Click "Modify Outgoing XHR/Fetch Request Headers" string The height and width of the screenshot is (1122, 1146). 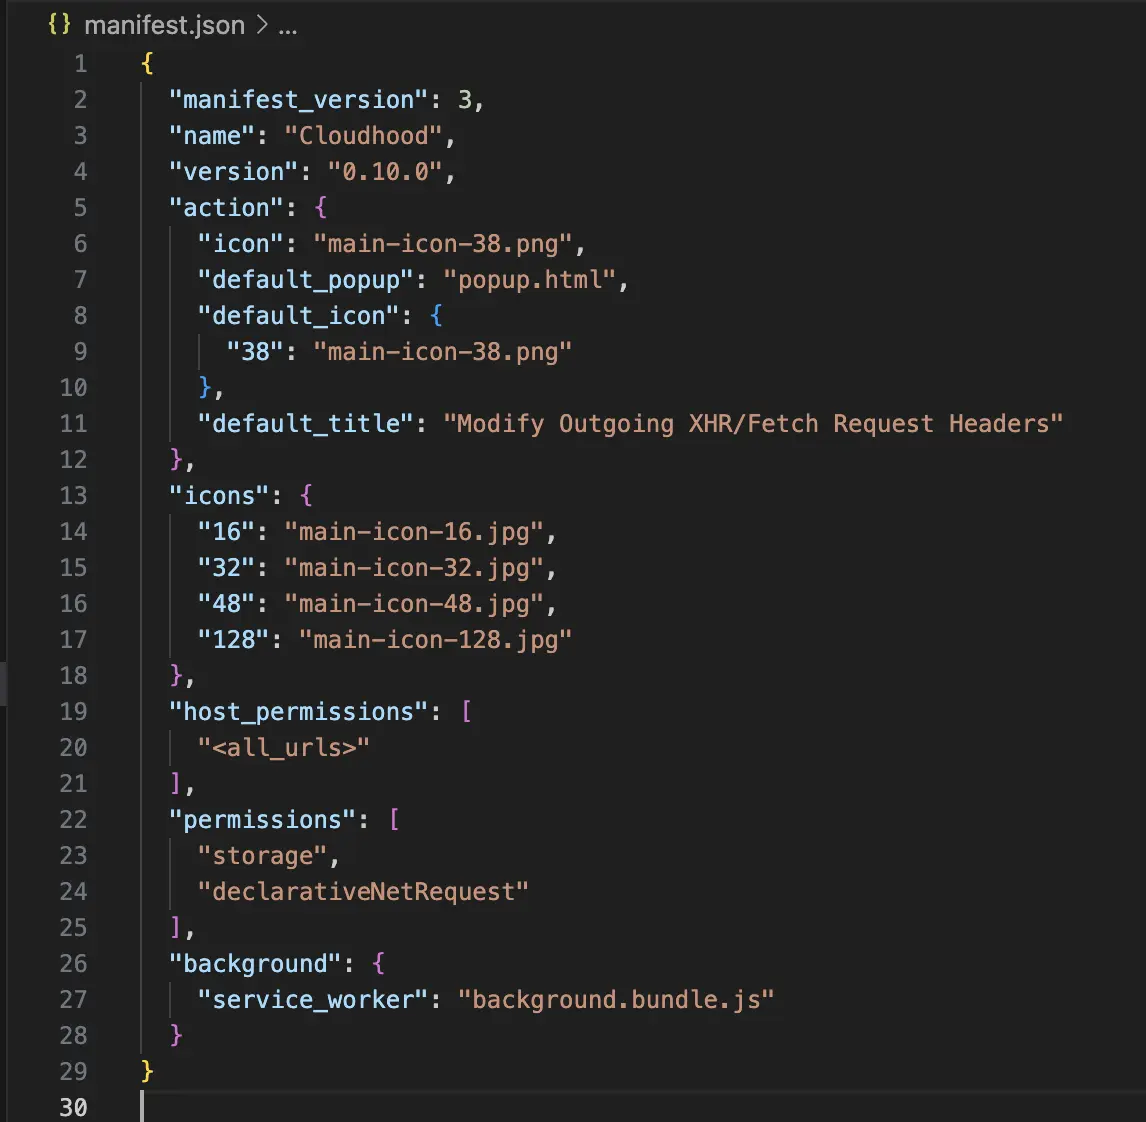[x=753, y=423]
